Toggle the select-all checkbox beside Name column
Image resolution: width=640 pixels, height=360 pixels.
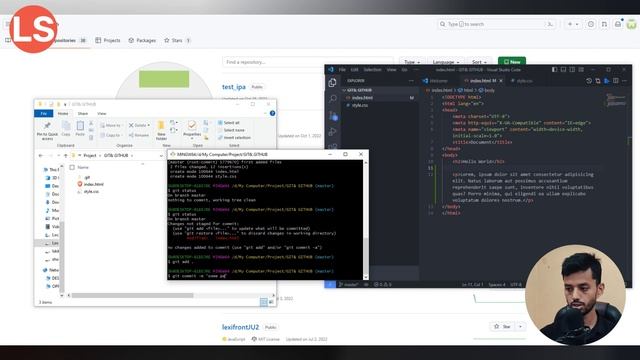(72, 167)
